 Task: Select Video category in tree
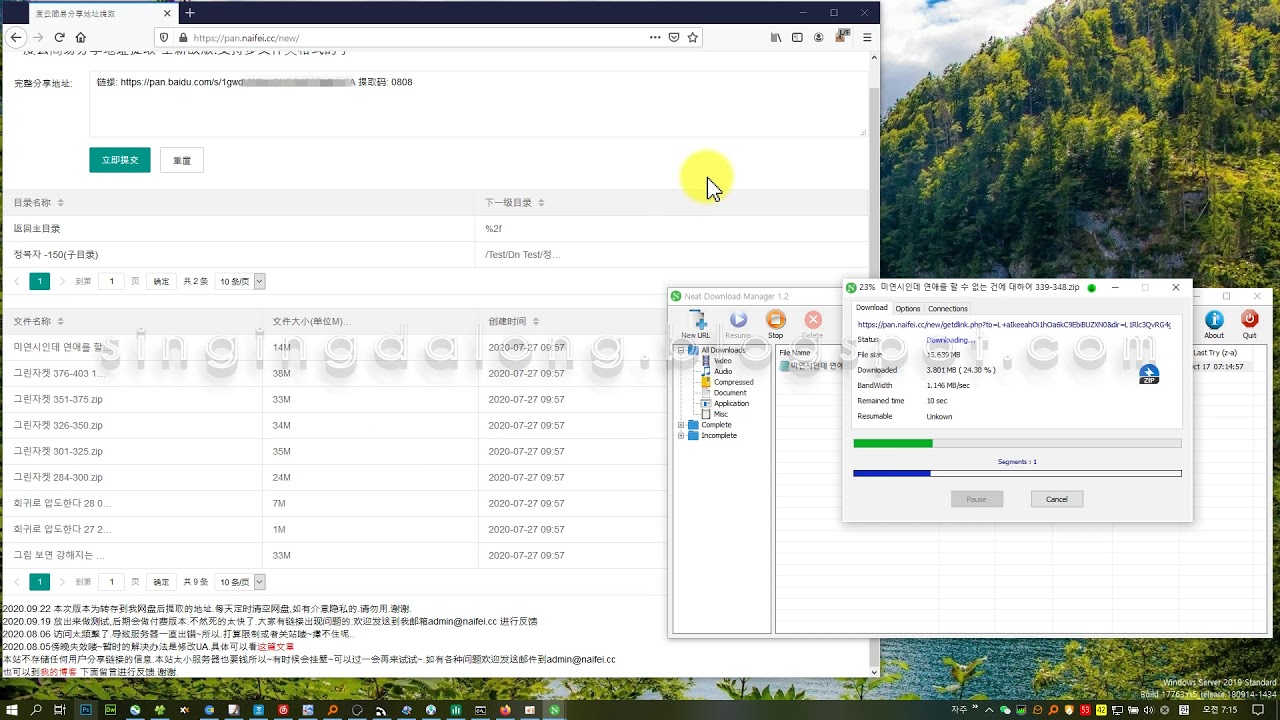[722, 361]
